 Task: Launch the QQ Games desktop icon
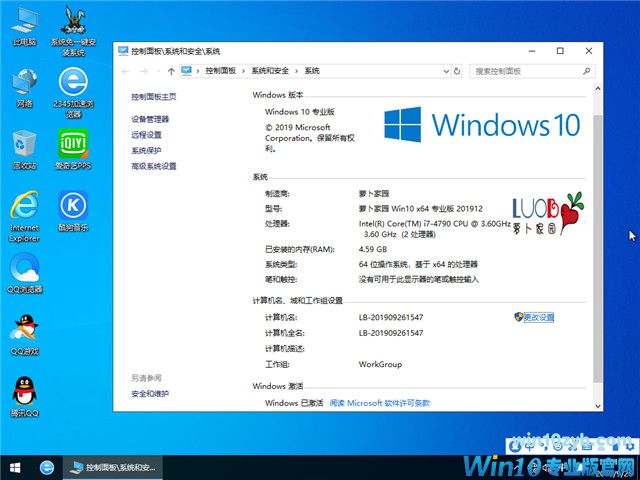coord(24,335)
